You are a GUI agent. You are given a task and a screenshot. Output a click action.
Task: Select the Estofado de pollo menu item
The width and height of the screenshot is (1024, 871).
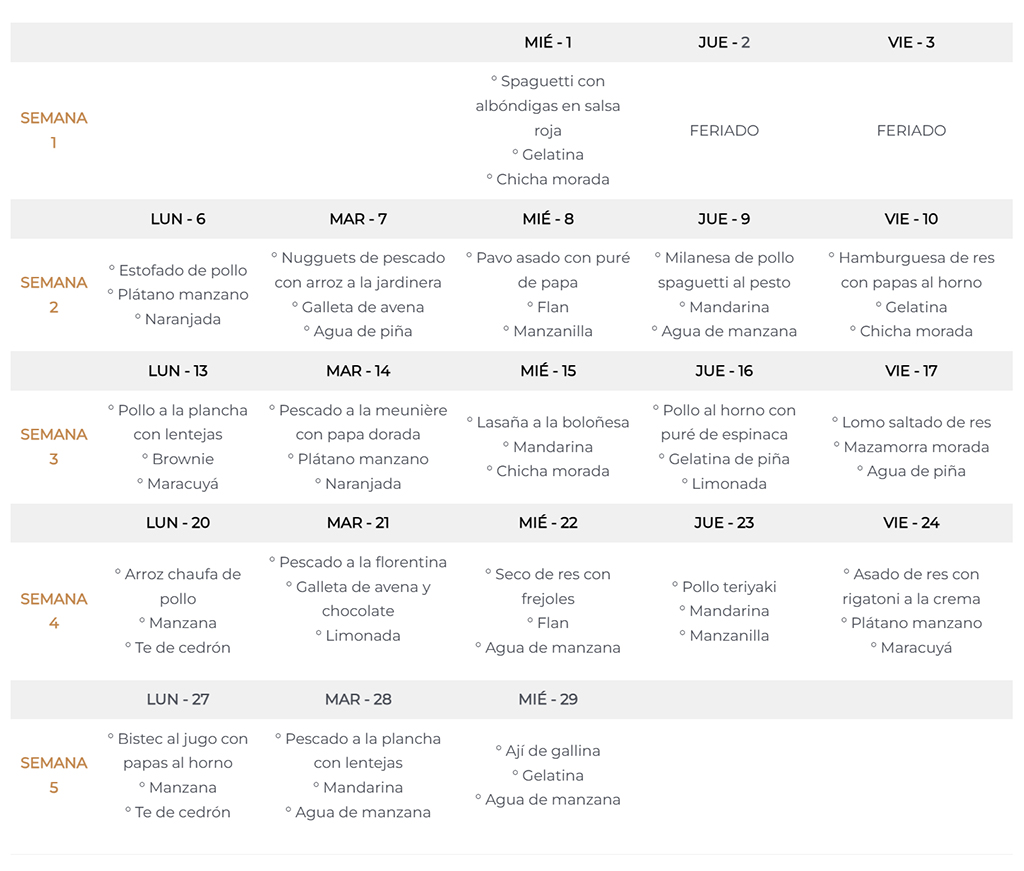pos(182,270)
